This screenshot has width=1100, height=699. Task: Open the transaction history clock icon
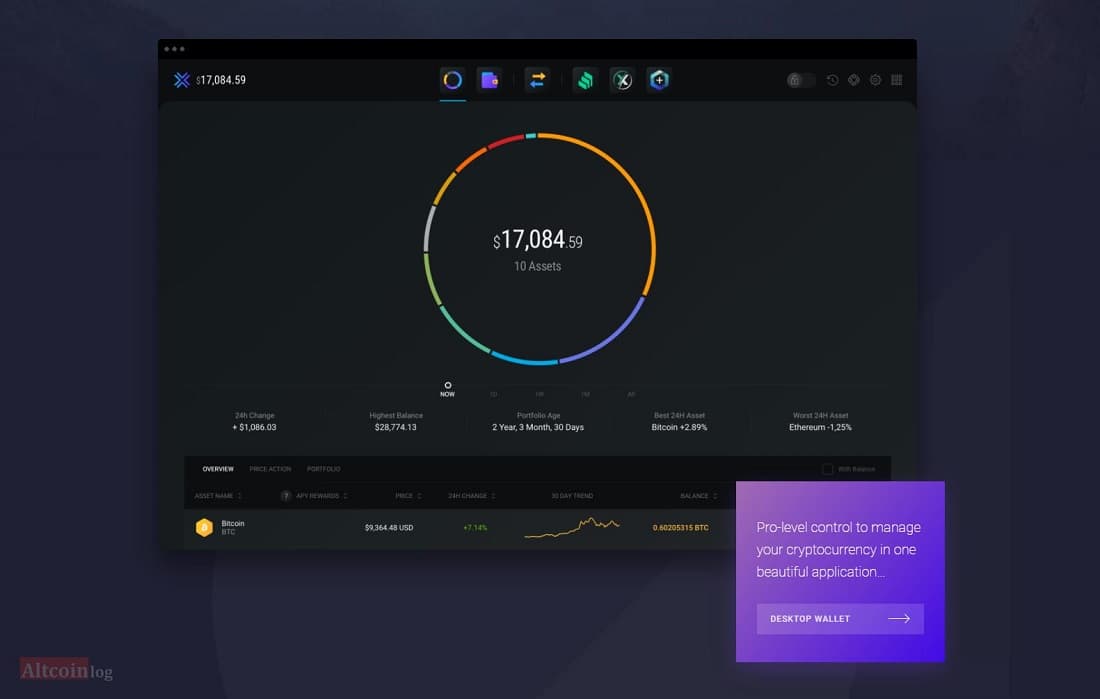click(x=832, y=80)
